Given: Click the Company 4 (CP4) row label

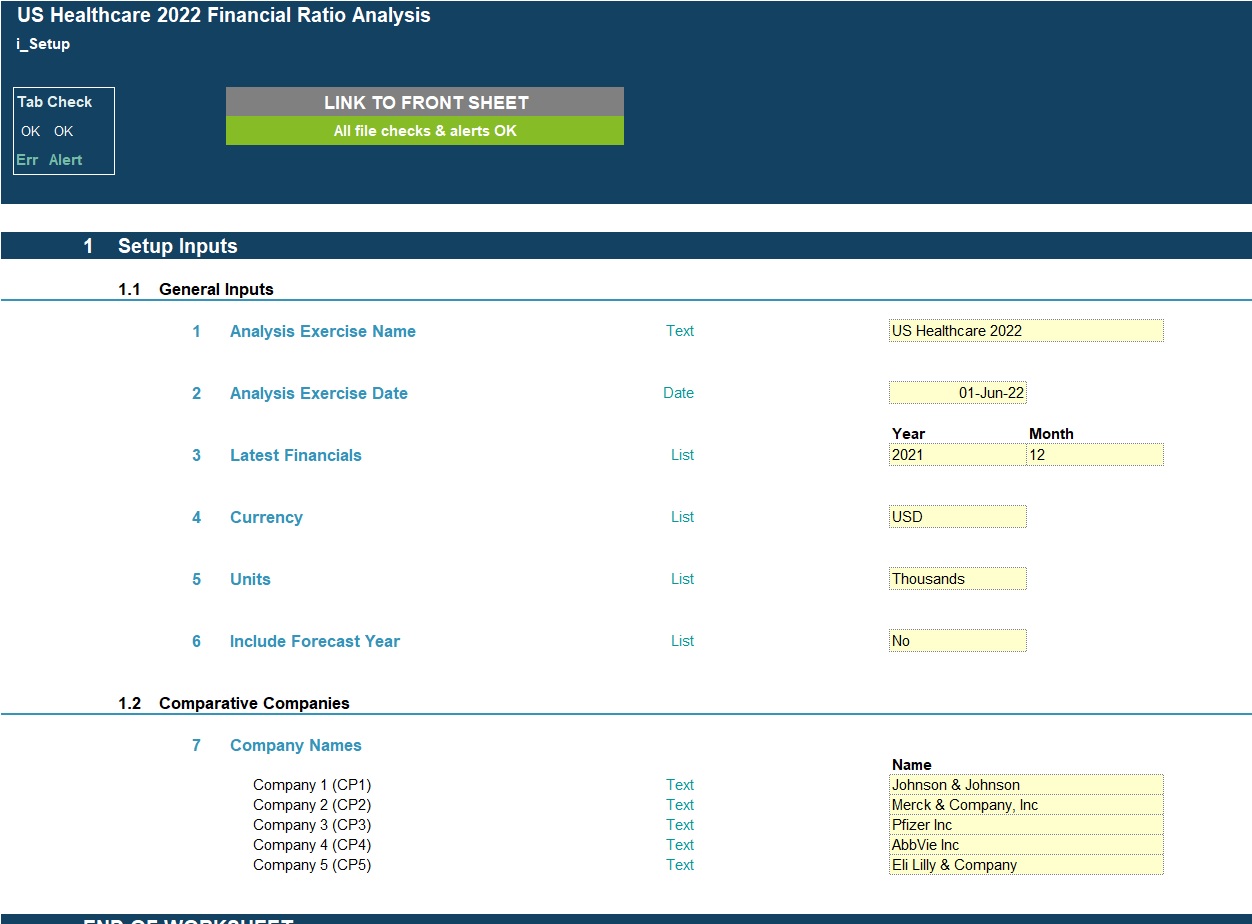Looking at the screenshot, I should (312, 845).
